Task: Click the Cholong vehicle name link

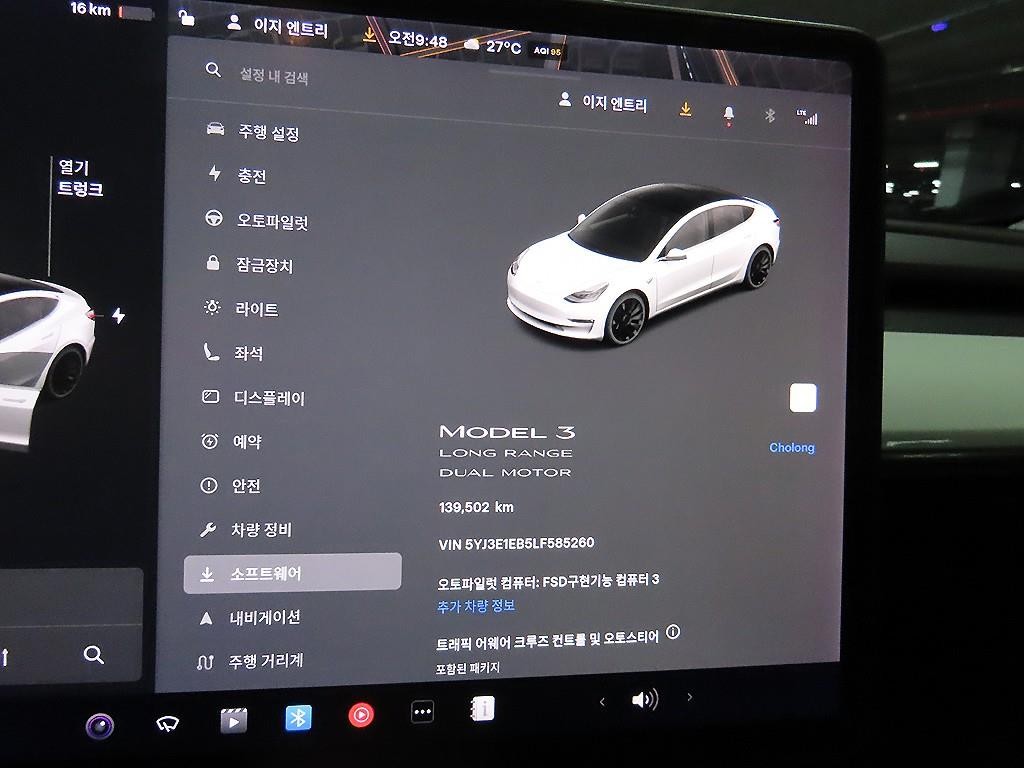Action: [792, 447]
